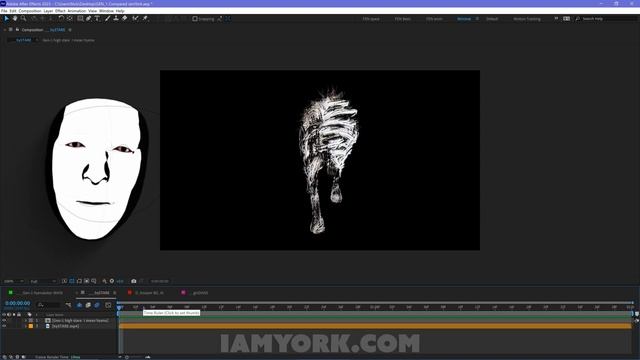Select the Eraser tool

click(124, 18)
